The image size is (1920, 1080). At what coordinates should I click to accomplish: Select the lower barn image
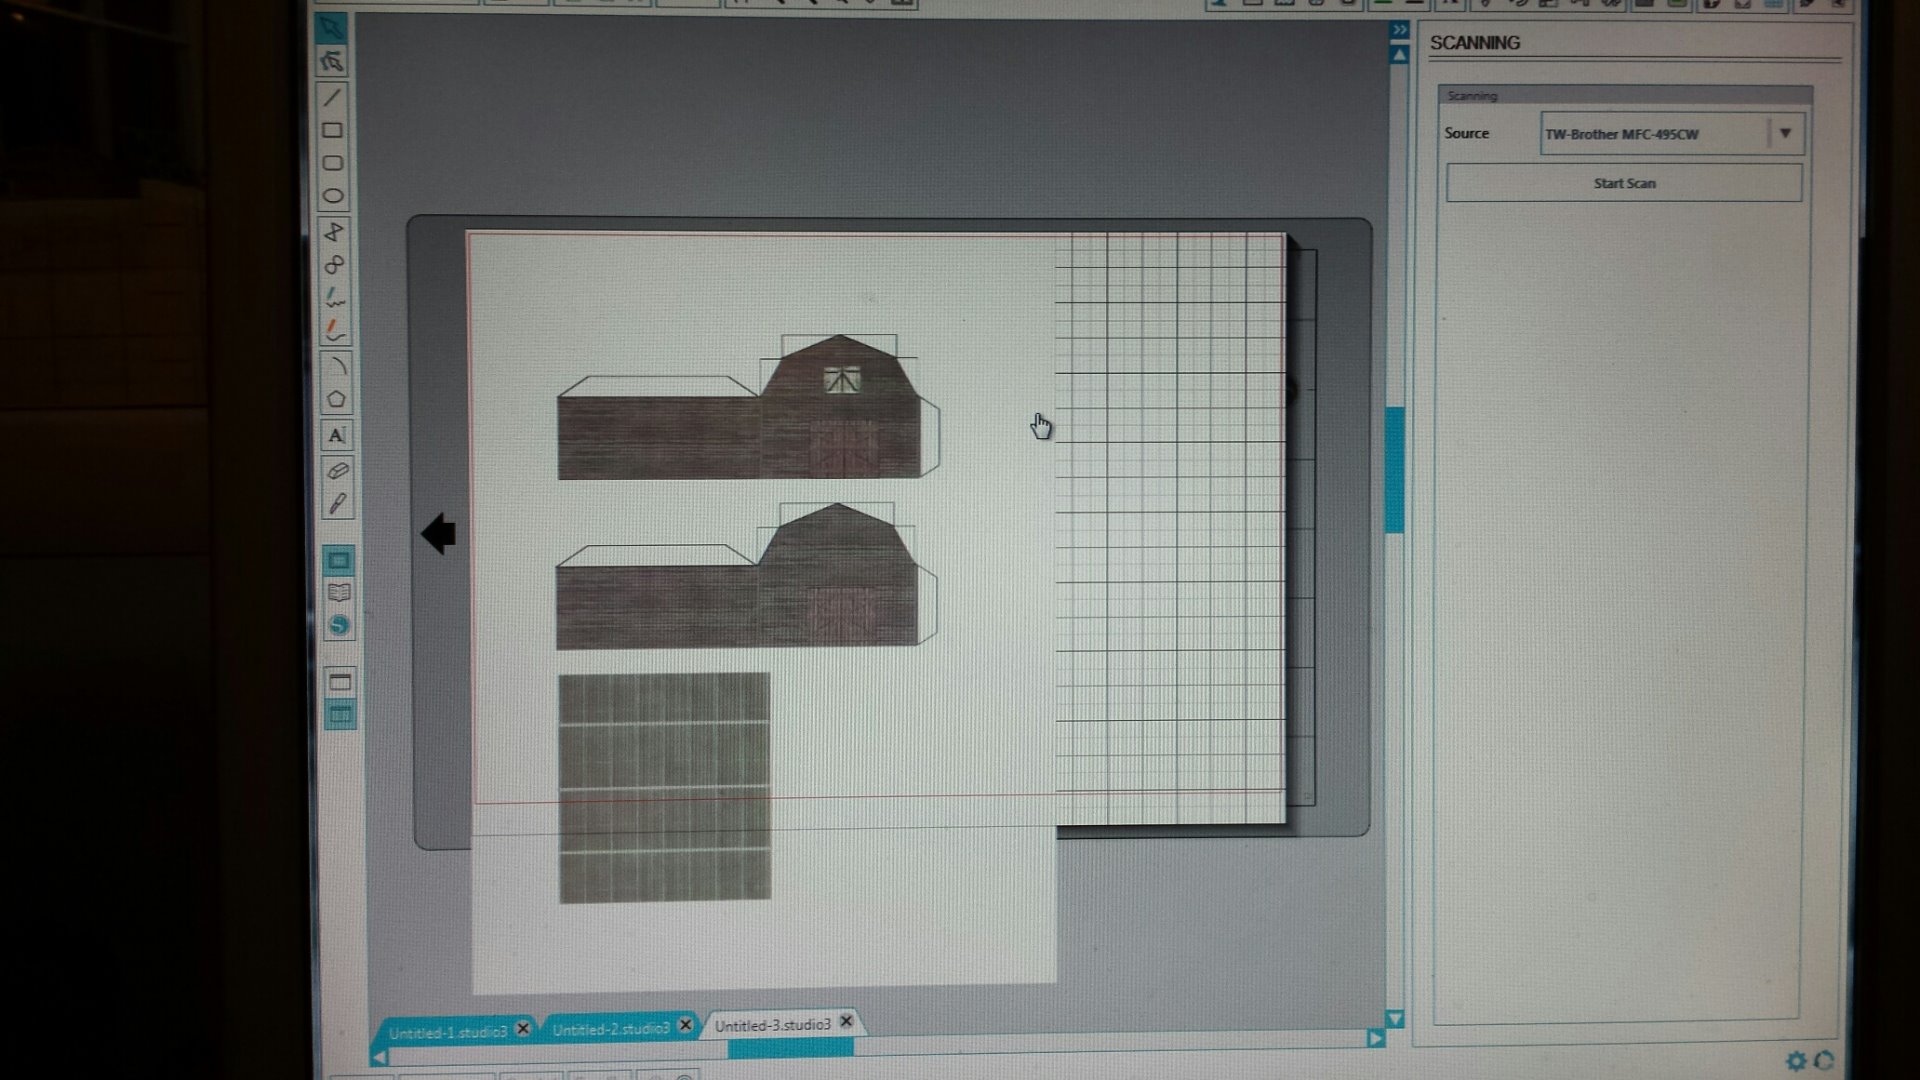pos(747,576)
